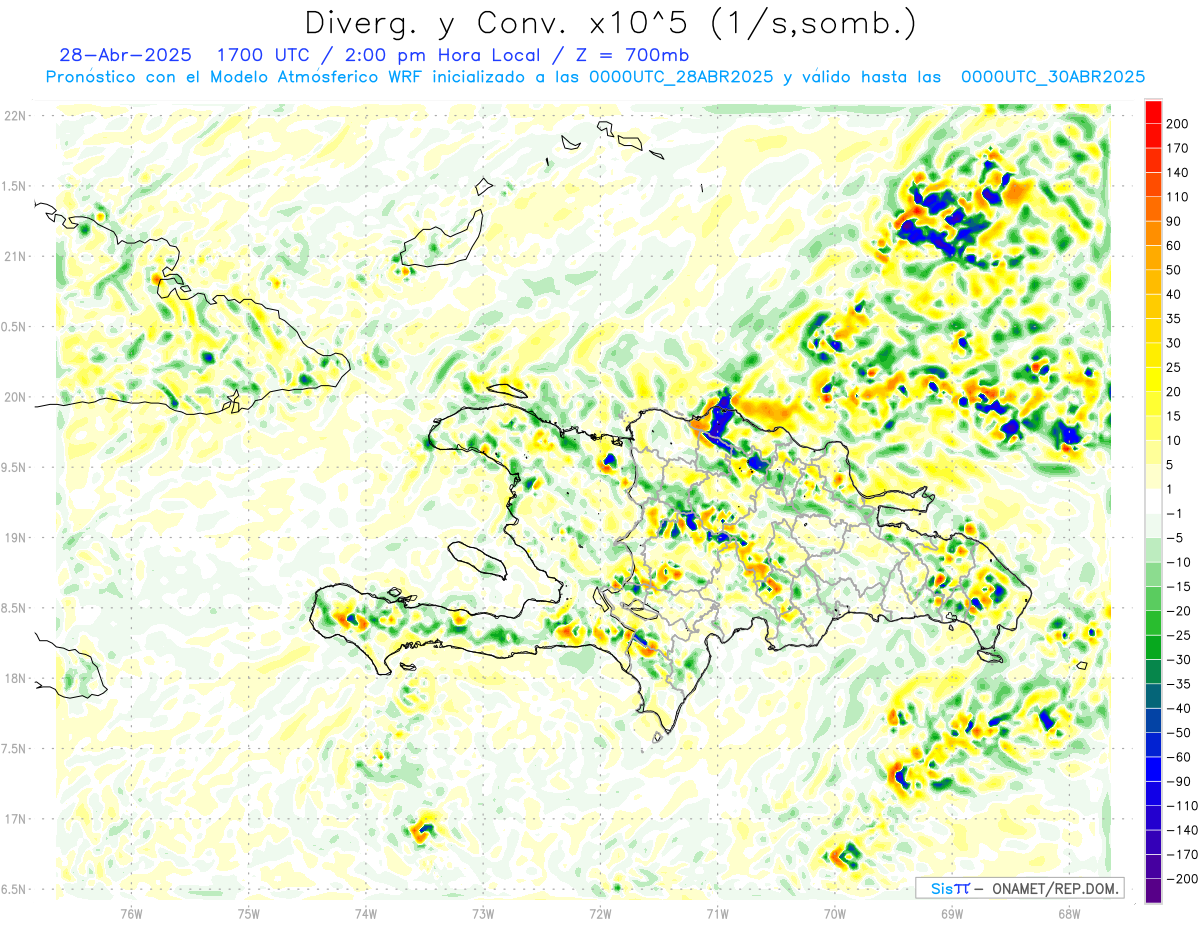Click the '-110' colorbar label
The image size is (1200, 927).
click(1181, 805)
